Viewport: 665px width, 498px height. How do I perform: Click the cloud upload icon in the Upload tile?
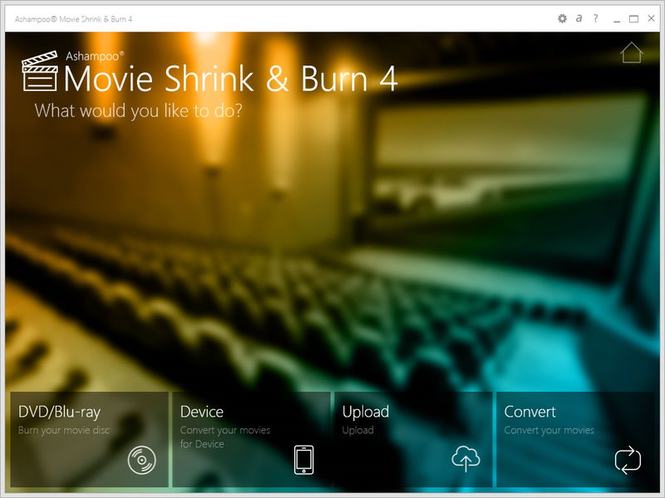466,459
